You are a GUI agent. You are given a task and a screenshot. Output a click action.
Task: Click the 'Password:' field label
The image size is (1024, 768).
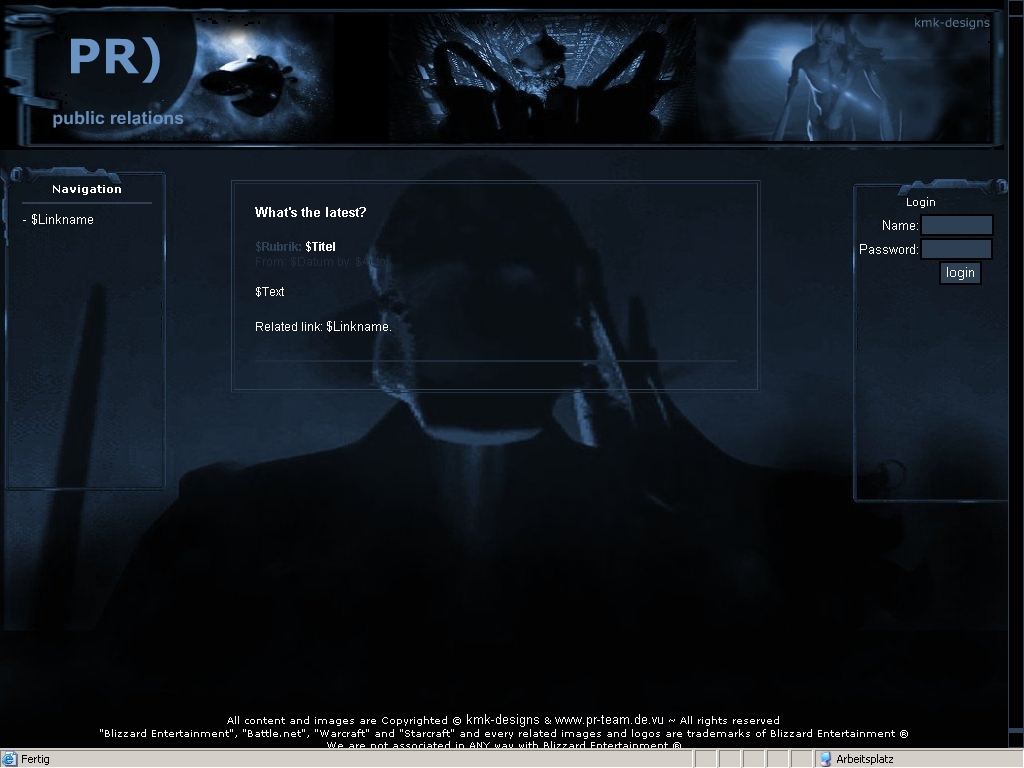point(889,249)
